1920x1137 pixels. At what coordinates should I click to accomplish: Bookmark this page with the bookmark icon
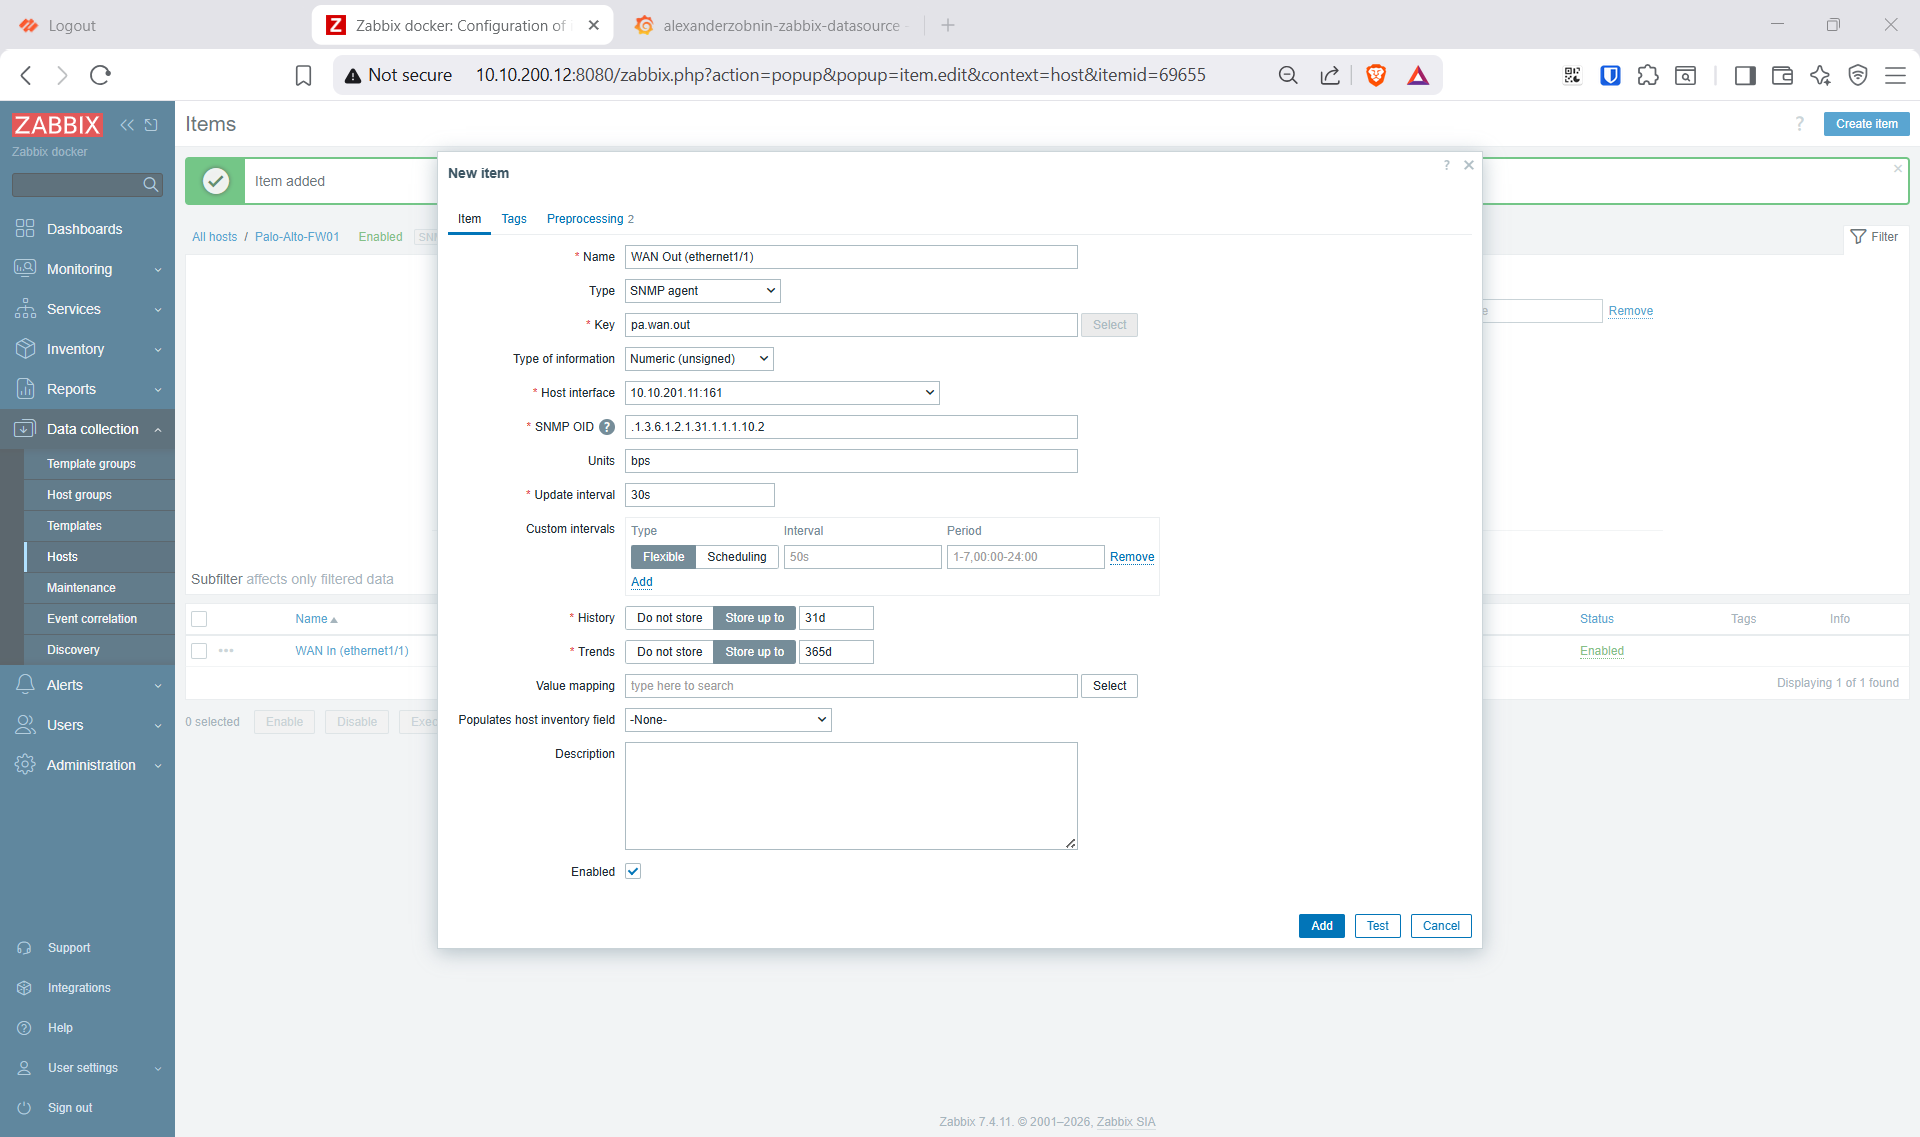[303, 75]
